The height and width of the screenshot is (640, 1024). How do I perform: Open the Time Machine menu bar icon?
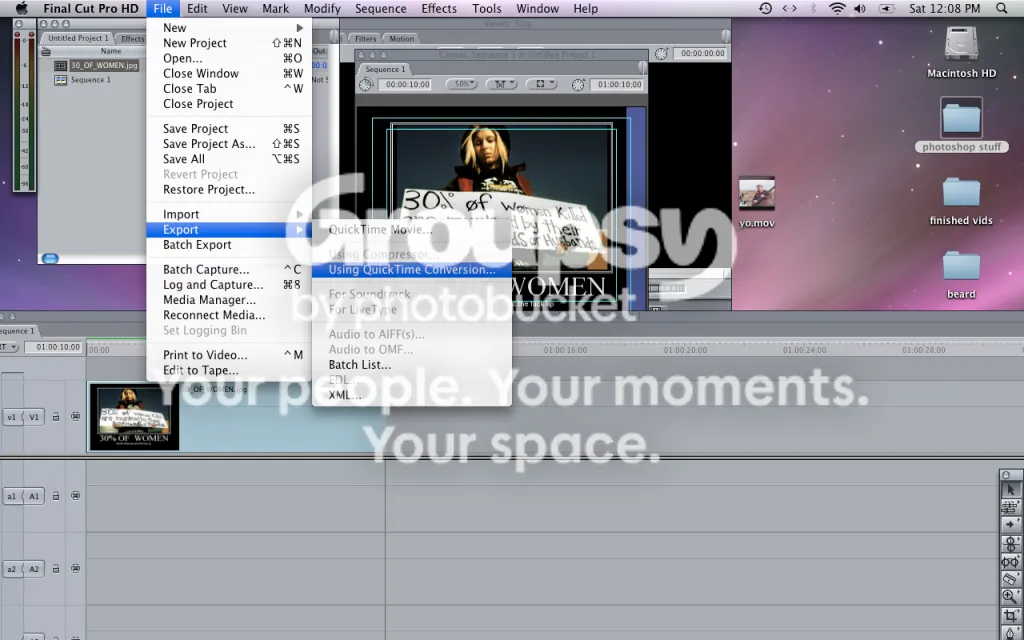765,8
